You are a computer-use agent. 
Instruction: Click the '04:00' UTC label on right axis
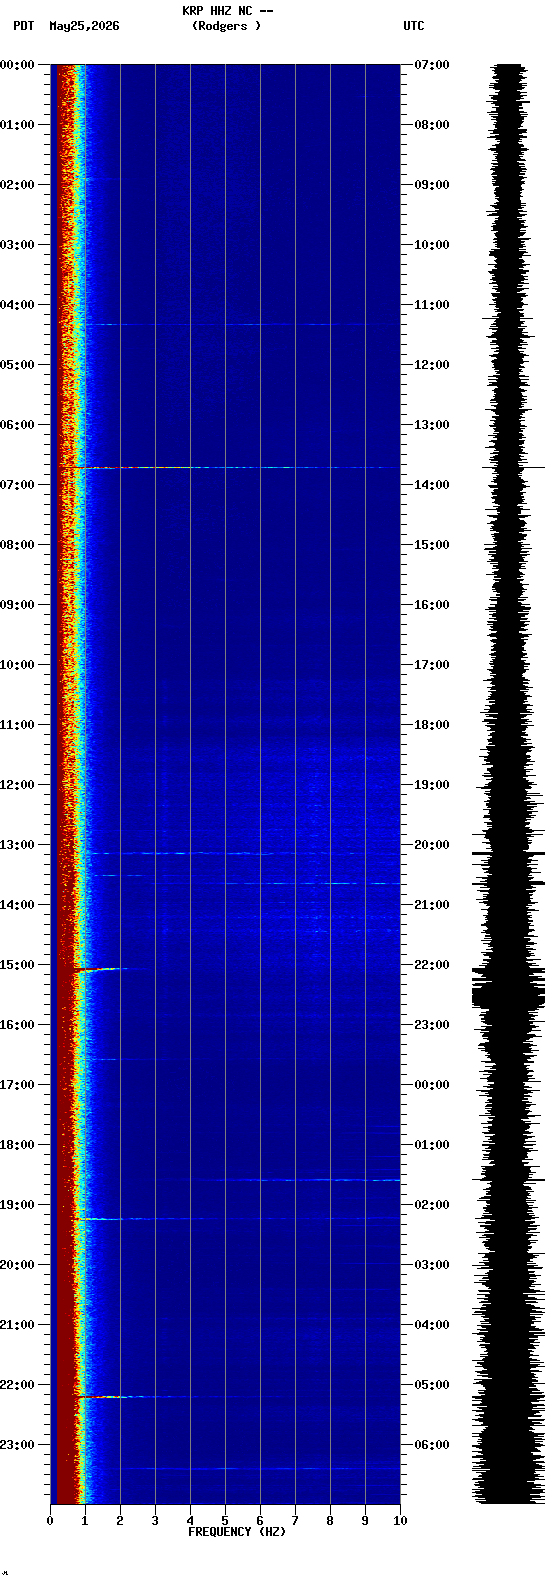coord(432,1325)
